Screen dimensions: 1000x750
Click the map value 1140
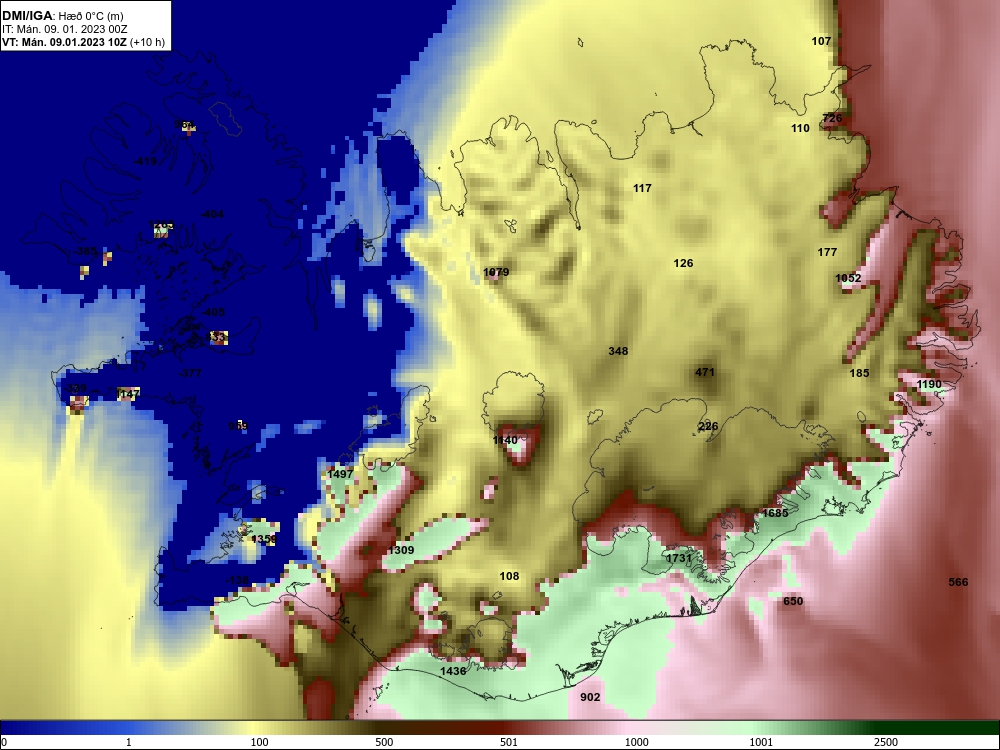pyautogui.click(x=505, y=440)
